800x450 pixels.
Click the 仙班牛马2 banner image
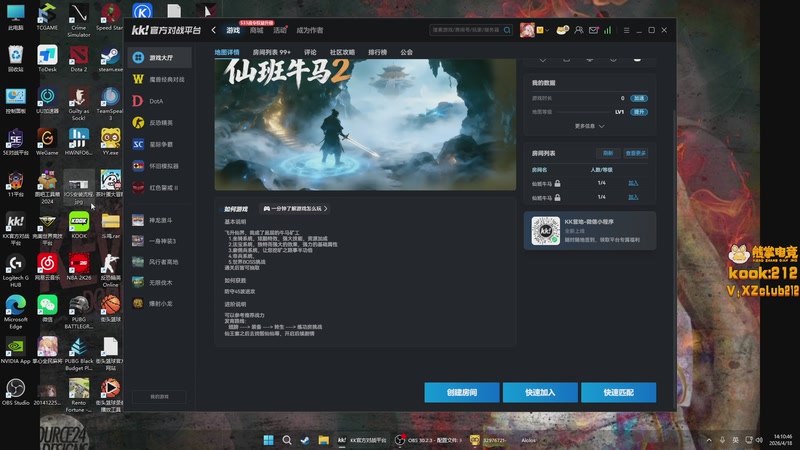click(365, 124)
